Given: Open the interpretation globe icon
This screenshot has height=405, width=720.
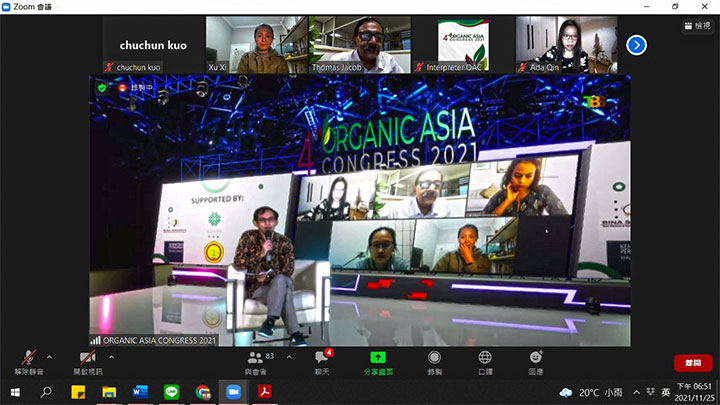Looking at the screenshot, I should tap(485, 362).
